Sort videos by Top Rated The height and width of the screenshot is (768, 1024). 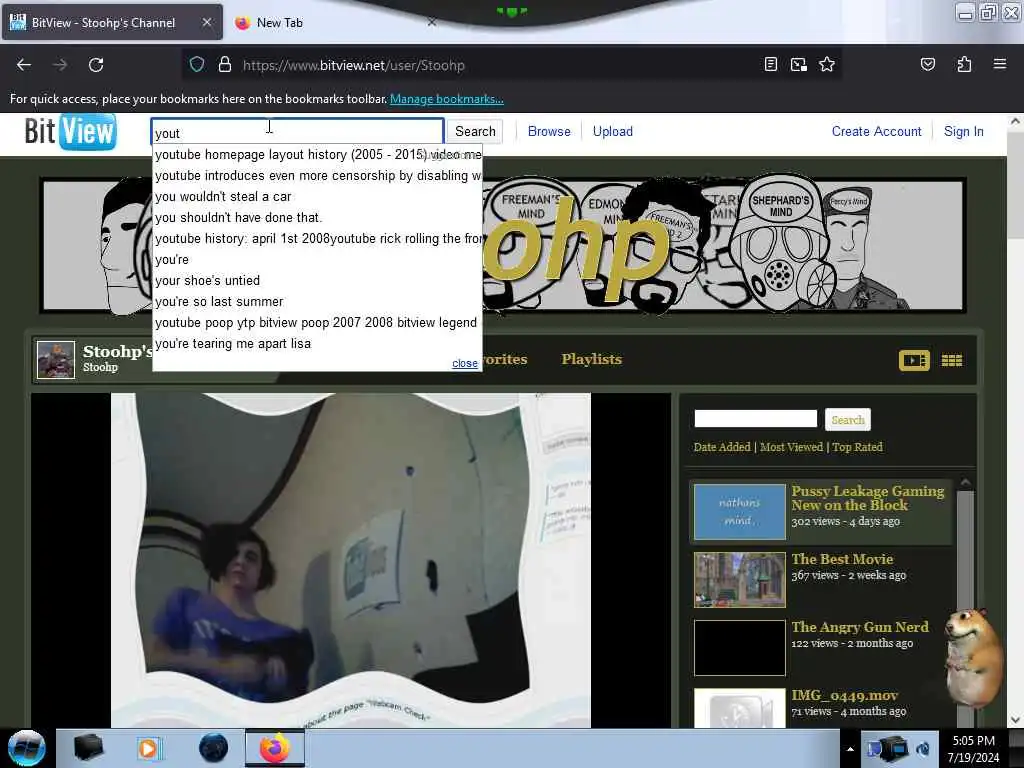tap(857, 447)
